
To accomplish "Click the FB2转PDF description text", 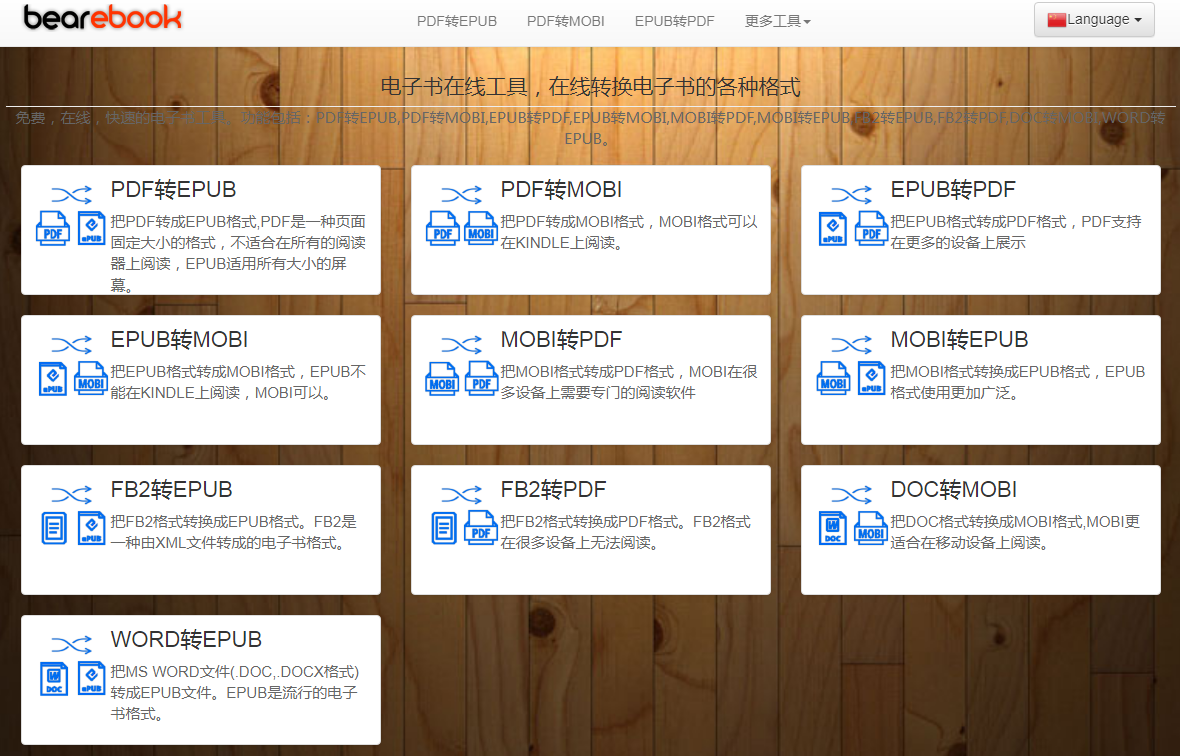I will point(625,532).
